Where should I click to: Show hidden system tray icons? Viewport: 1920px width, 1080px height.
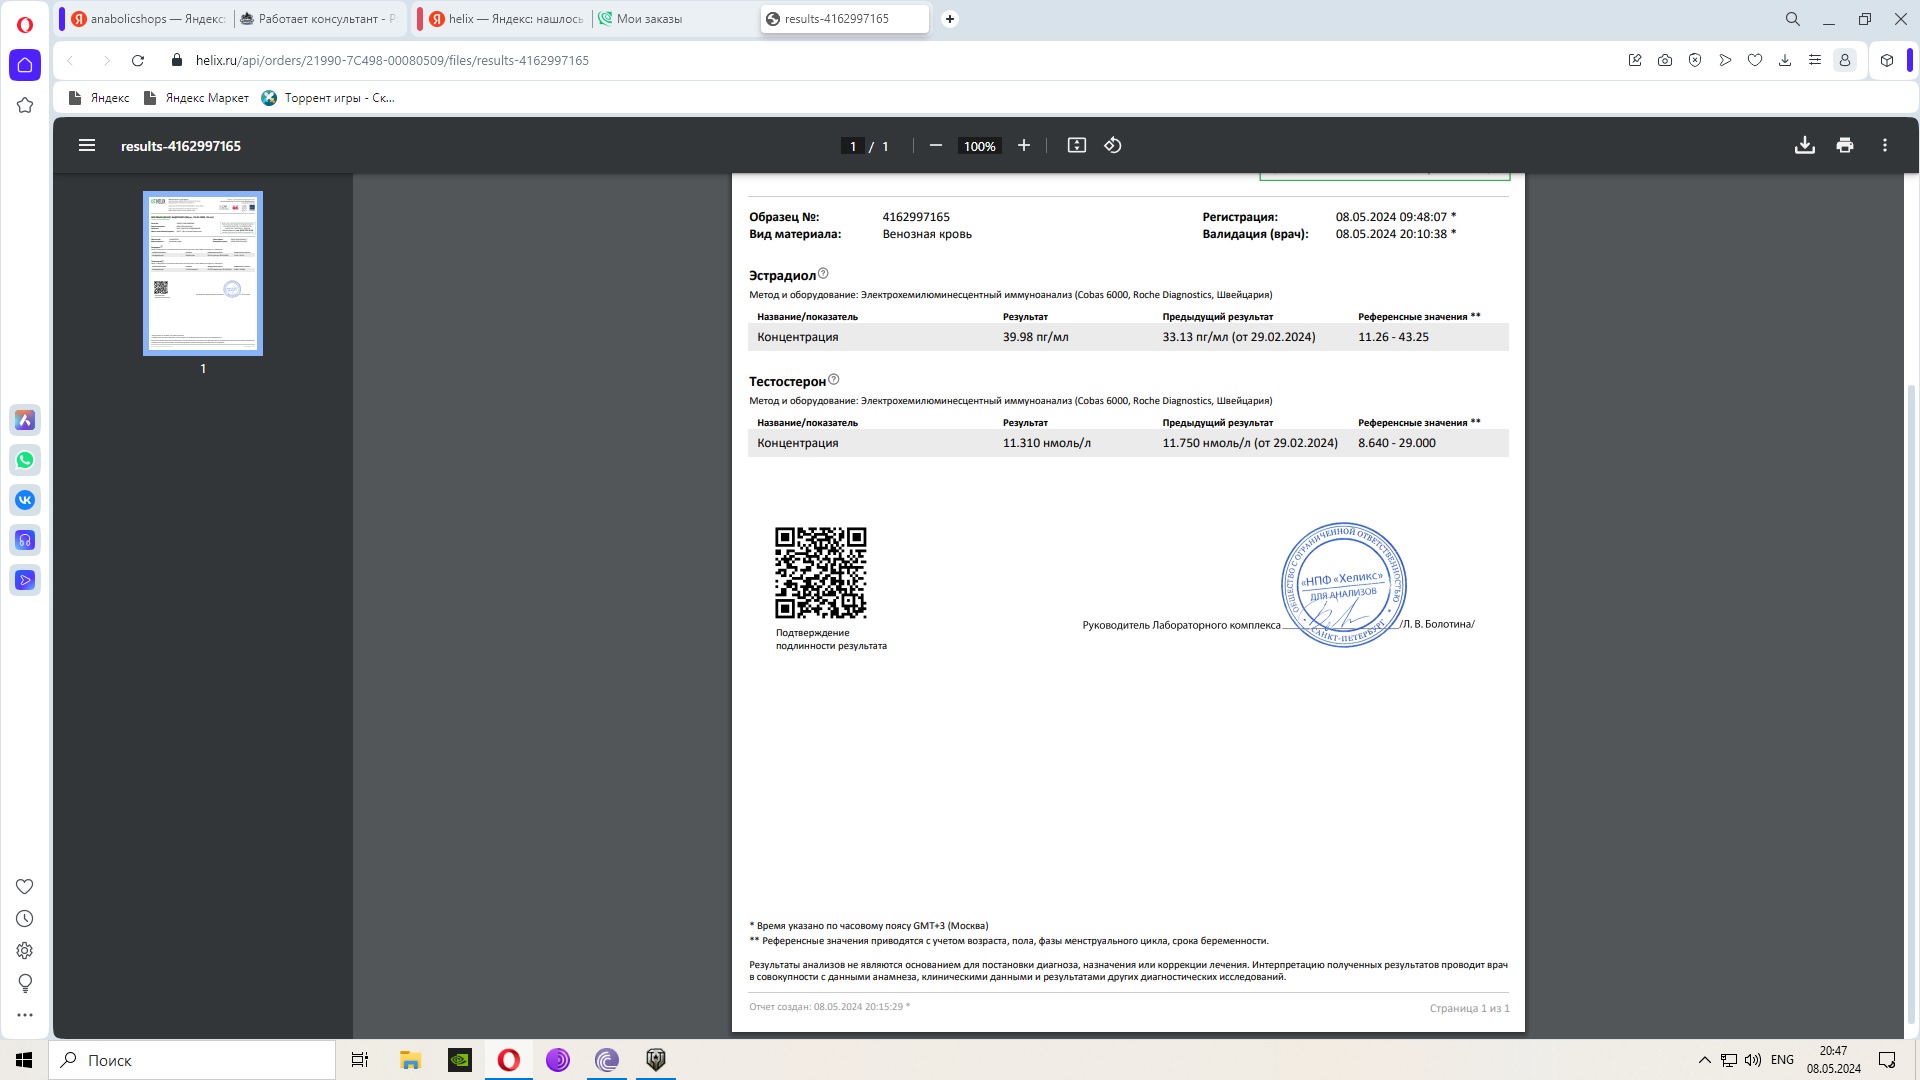[x=1704, y=1060]
